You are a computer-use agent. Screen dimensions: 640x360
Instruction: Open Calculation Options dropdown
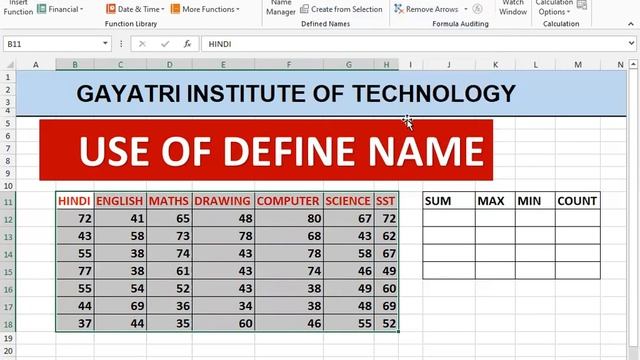554,8
